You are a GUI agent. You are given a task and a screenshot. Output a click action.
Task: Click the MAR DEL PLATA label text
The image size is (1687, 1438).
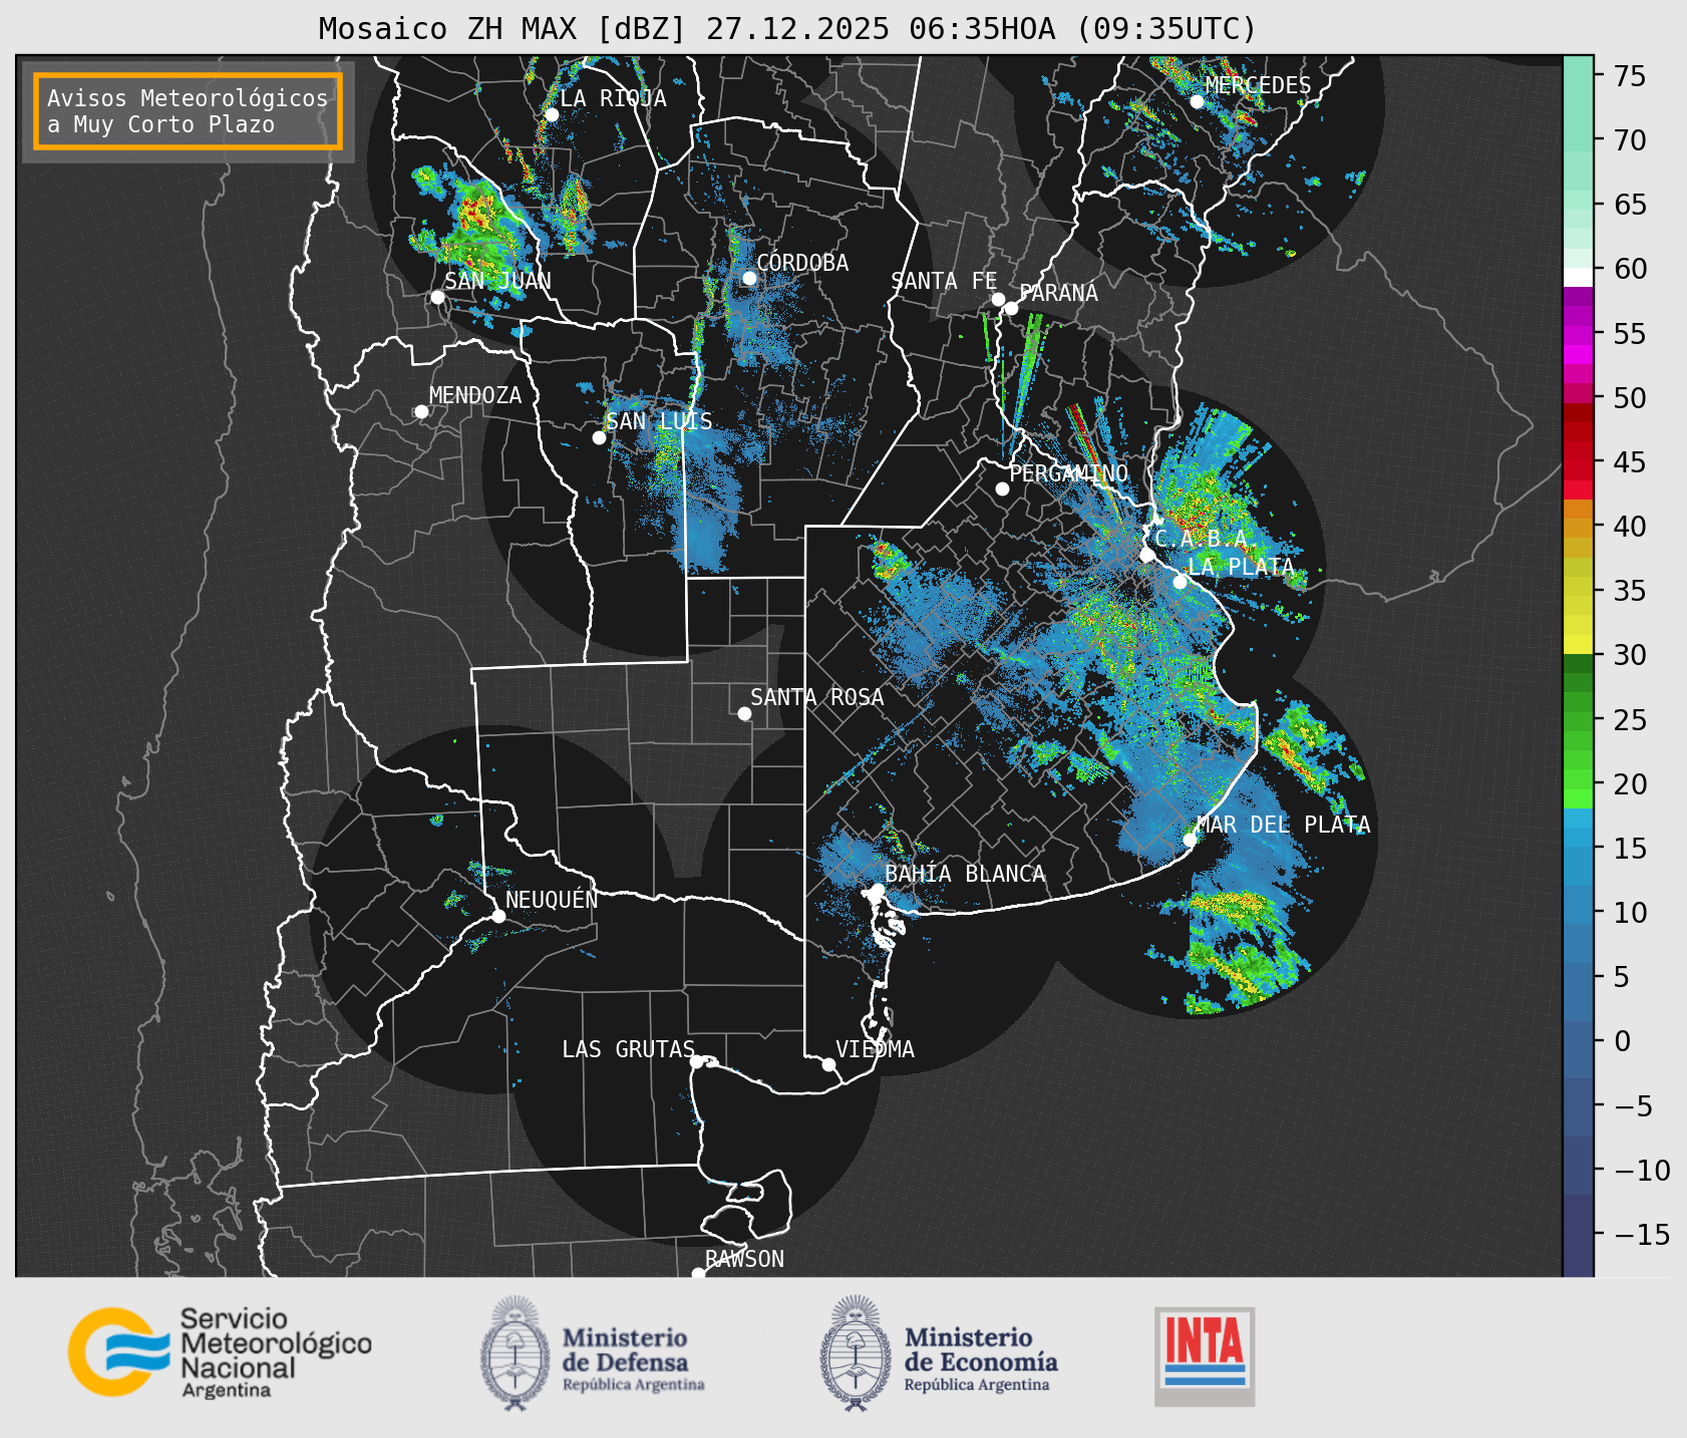coord(1283,825)
